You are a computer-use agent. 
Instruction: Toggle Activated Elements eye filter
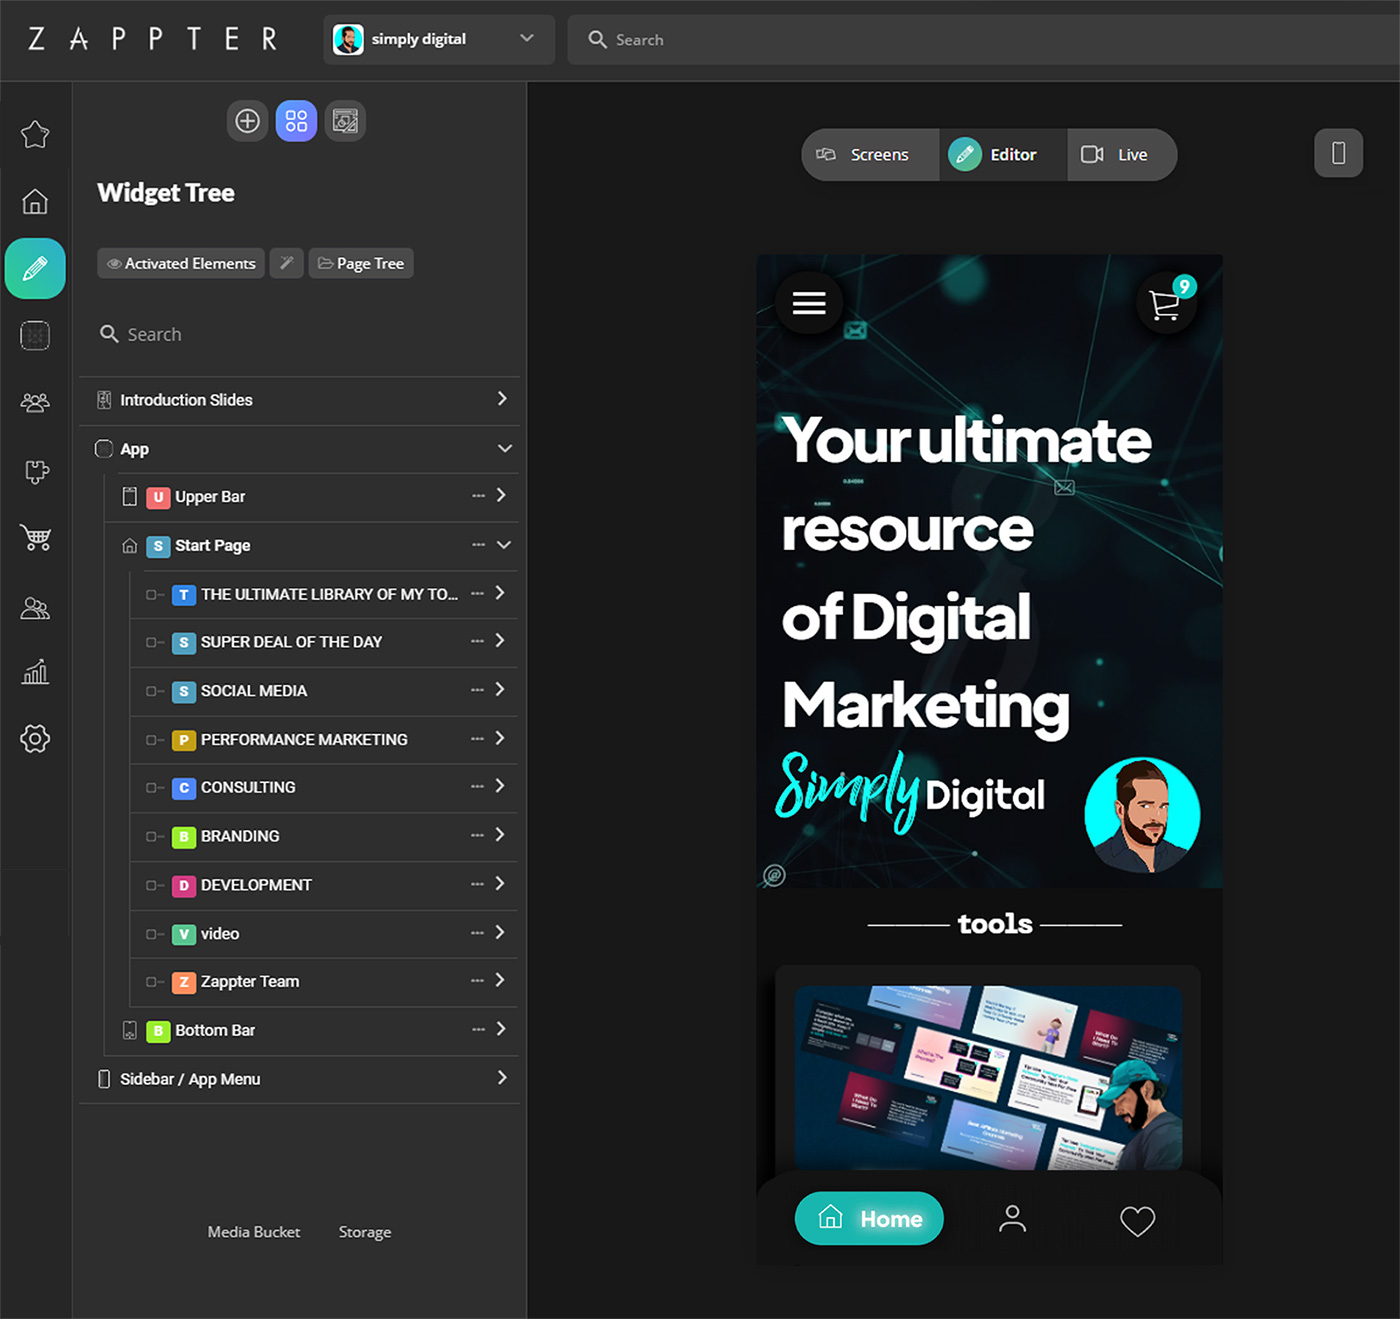coord(181,263)
